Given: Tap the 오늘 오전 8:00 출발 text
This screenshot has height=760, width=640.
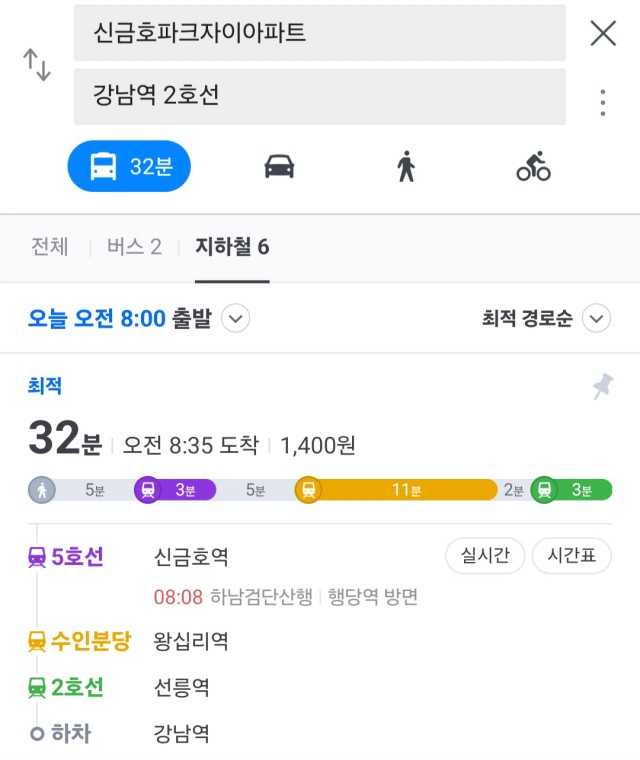Looking at the screenshot, I should click(120, 318).
